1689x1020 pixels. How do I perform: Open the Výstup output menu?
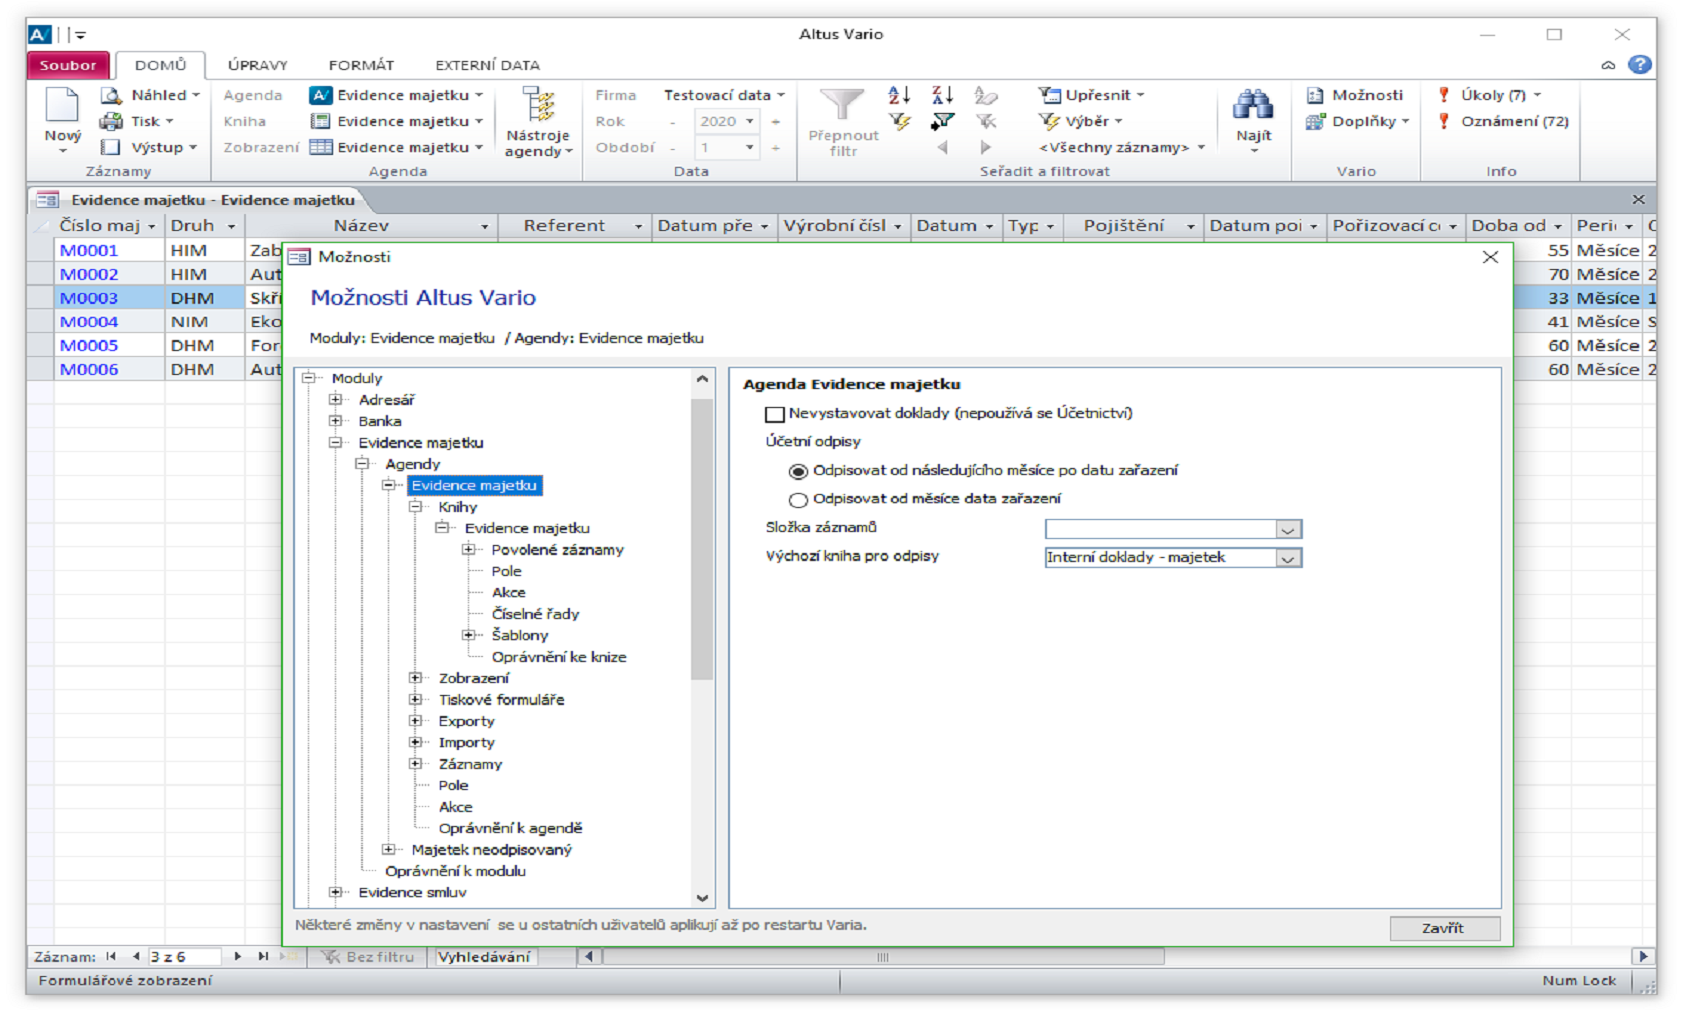pyautogui.click(x=150, y=147)
